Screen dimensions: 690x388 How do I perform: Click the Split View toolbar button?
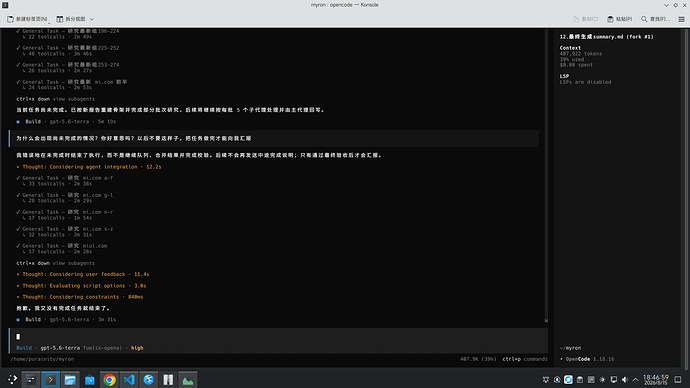pyautogui.click(x=71, y=19)
